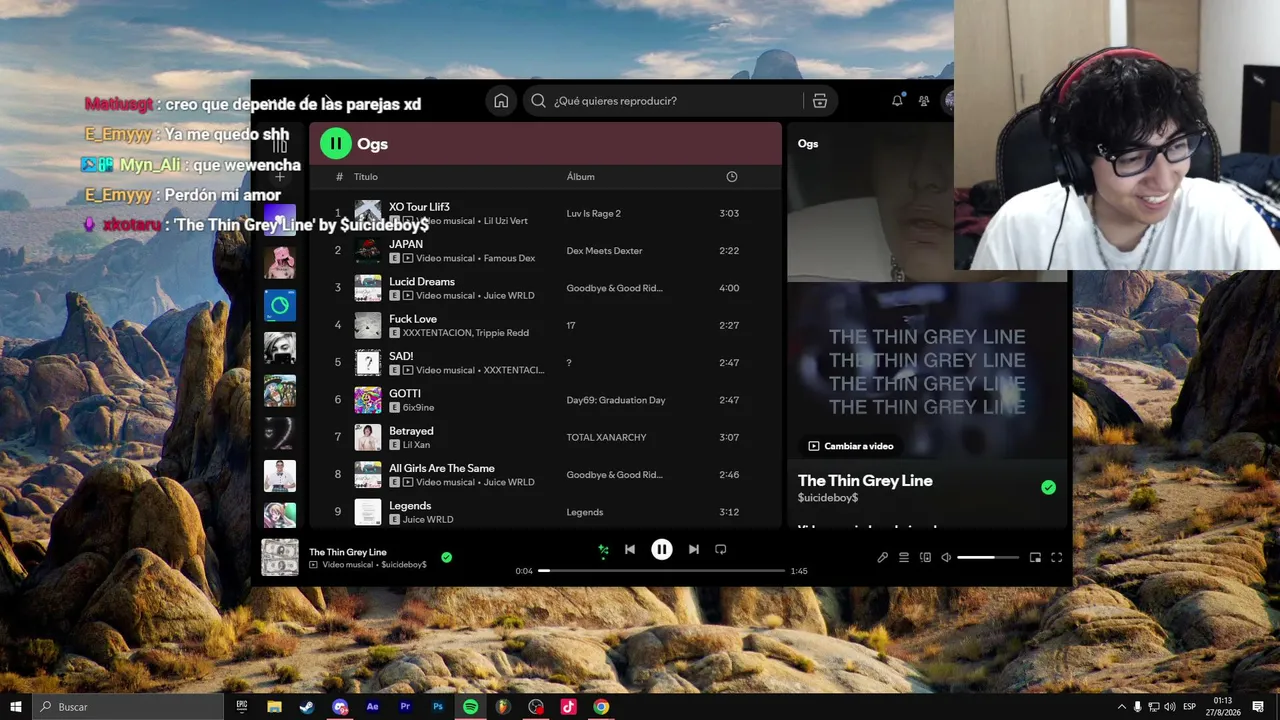The width and height of the screenshot is (1280, 720).
Task: Open Premiere Pro from taskbar
Action: pos(405,707)
